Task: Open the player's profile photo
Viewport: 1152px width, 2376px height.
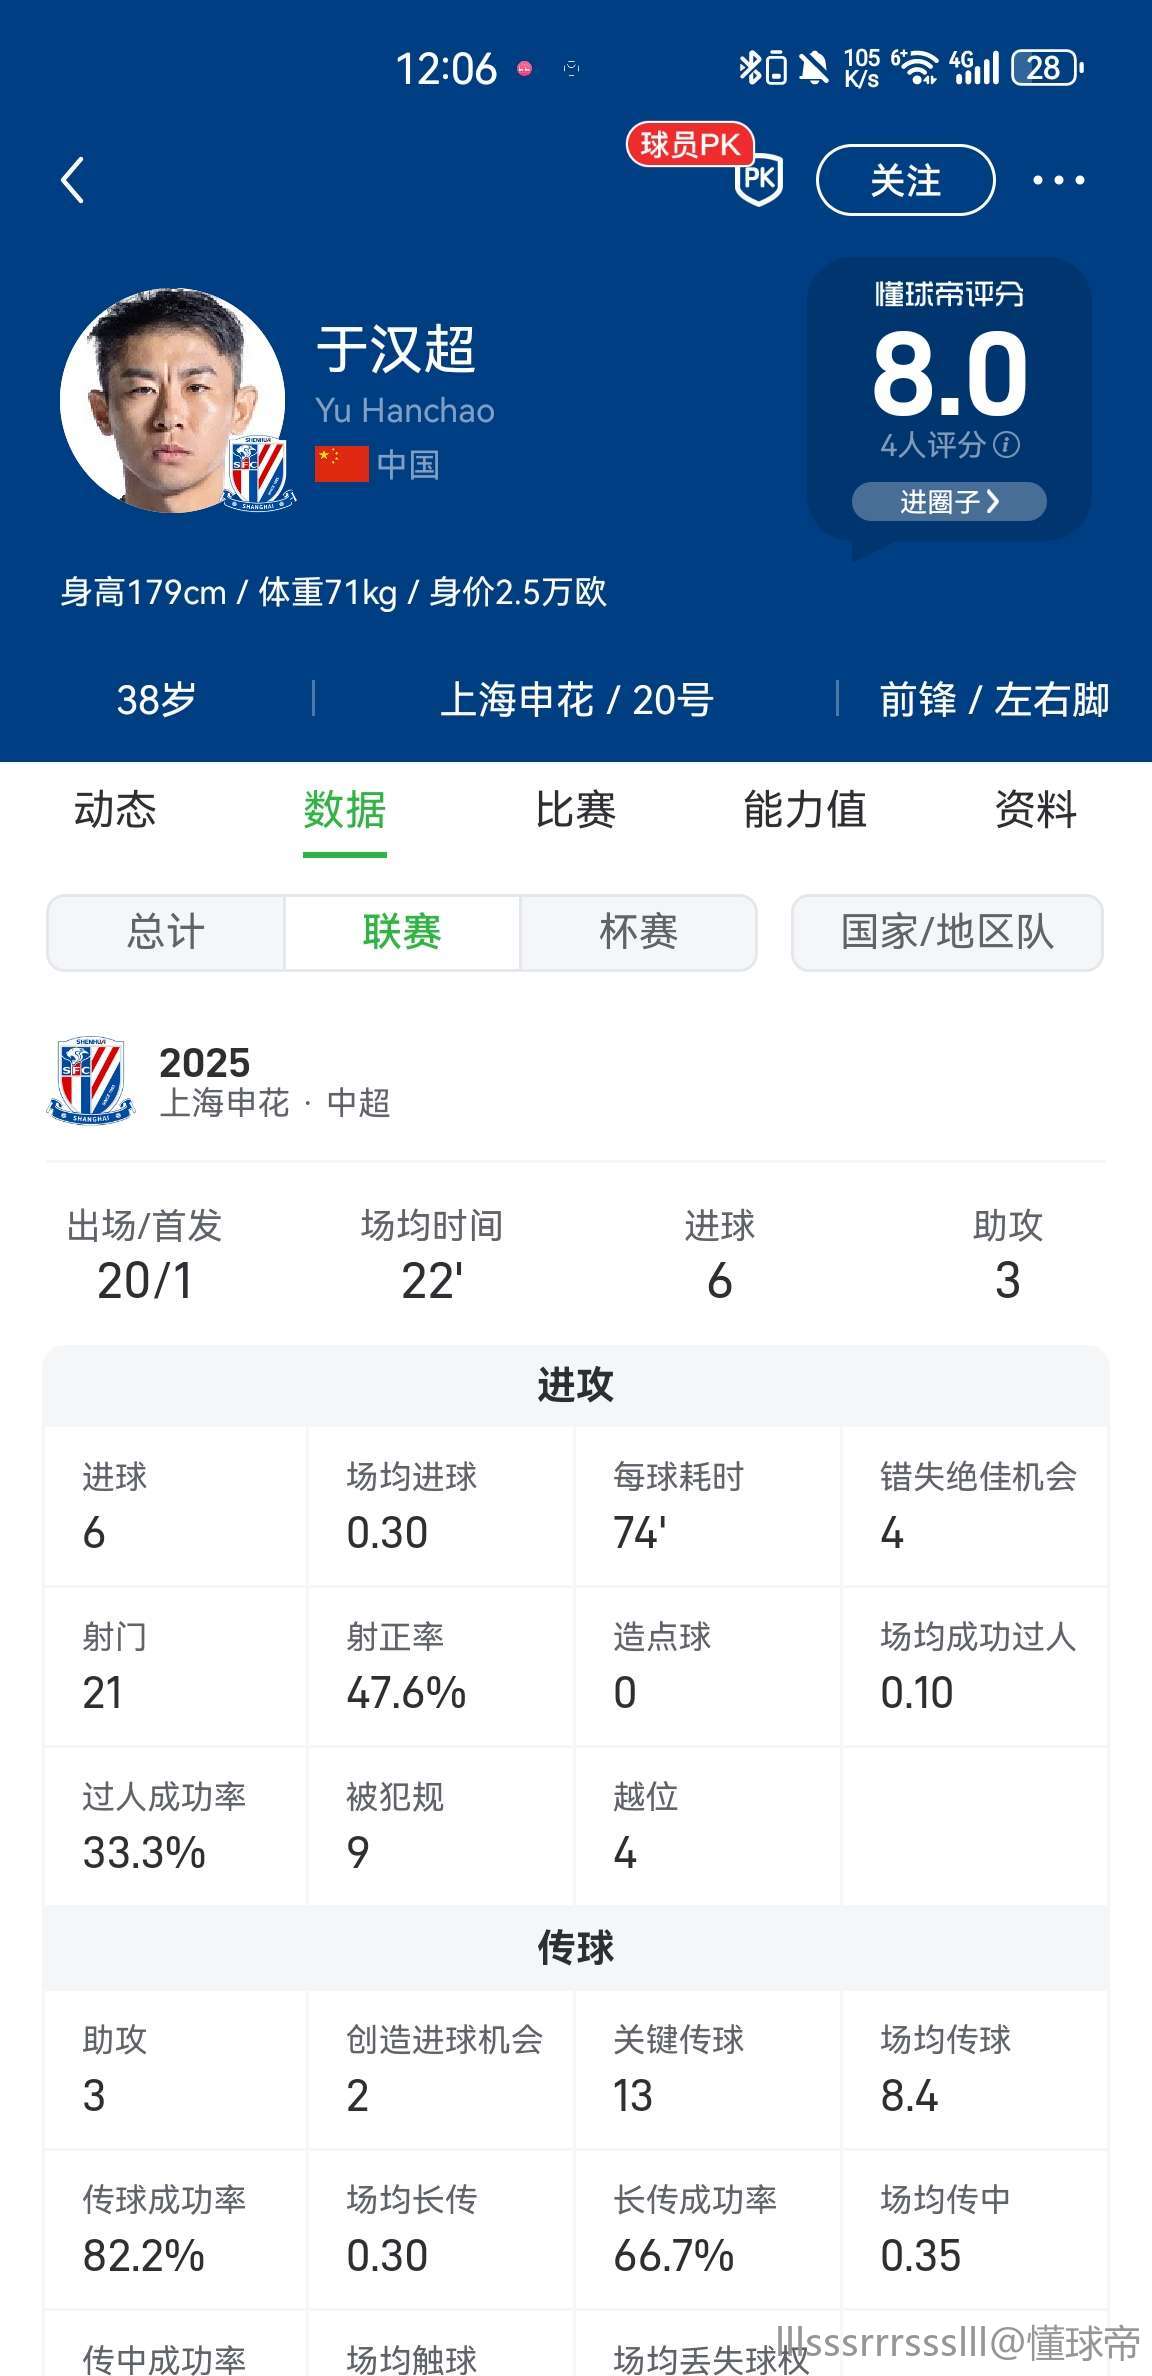Action: click(x=170, y=400)
